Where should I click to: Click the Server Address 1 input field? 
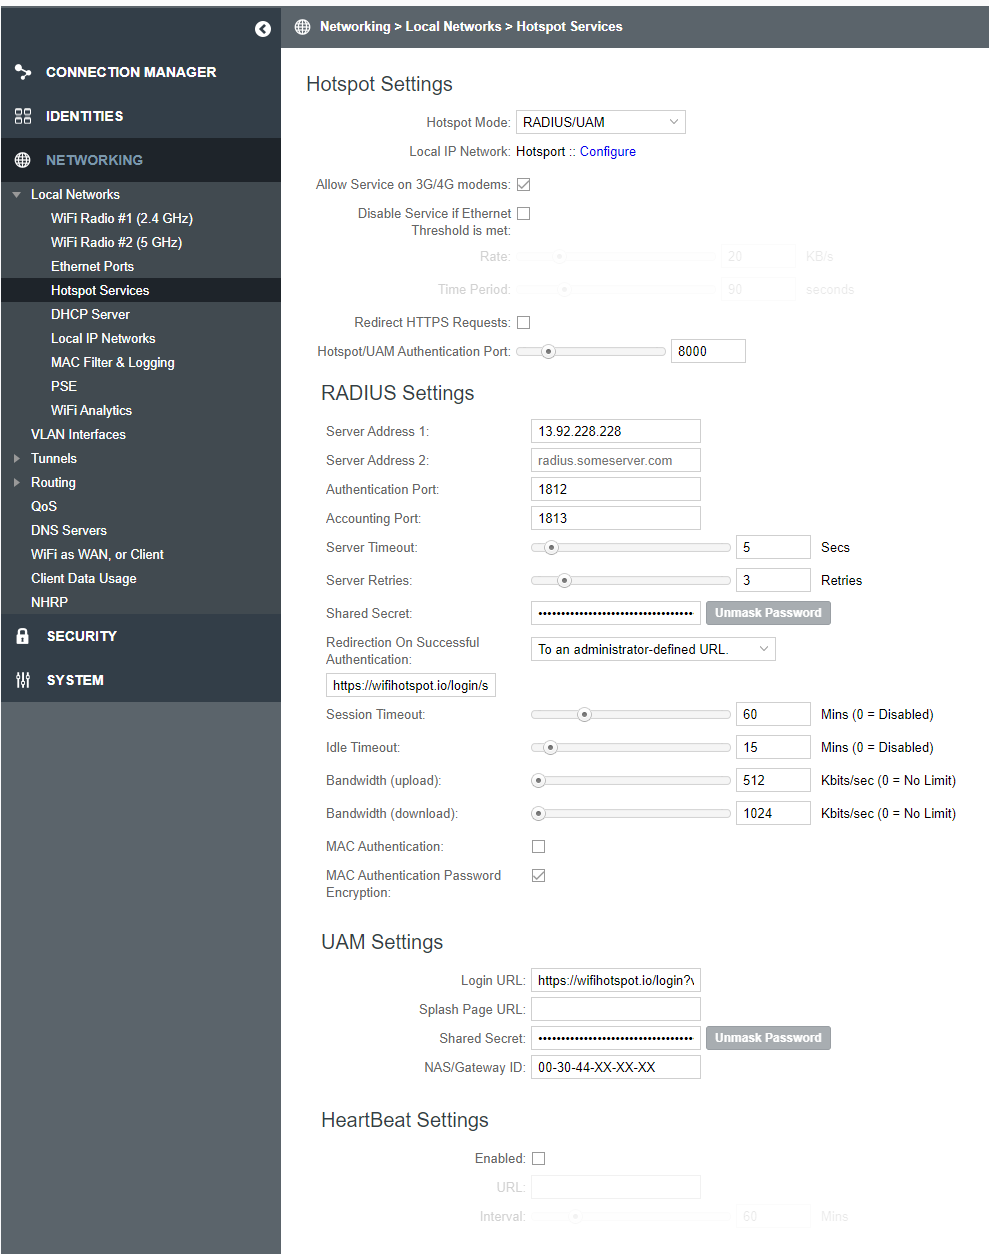tap(615, 431)
